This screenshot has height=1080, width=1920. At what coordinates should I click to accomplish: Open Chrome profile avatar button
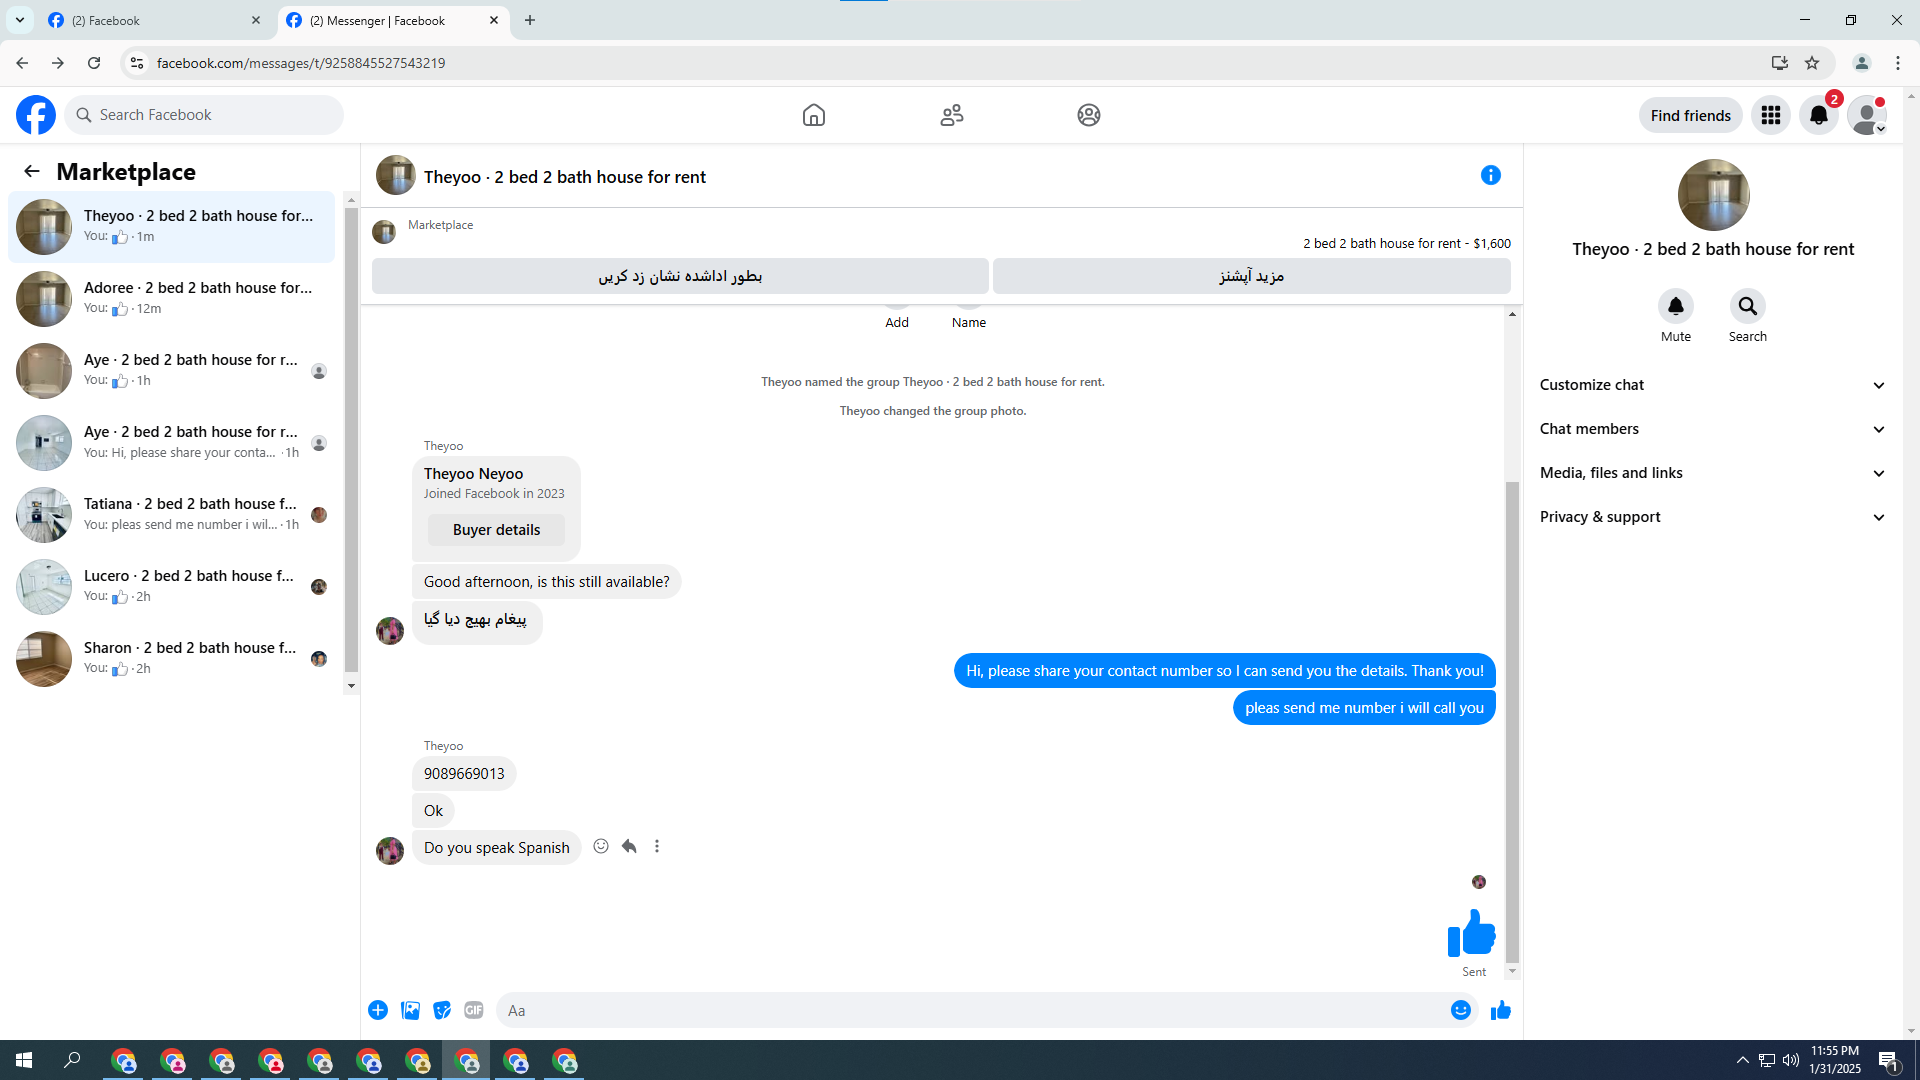pos(1862,63)
